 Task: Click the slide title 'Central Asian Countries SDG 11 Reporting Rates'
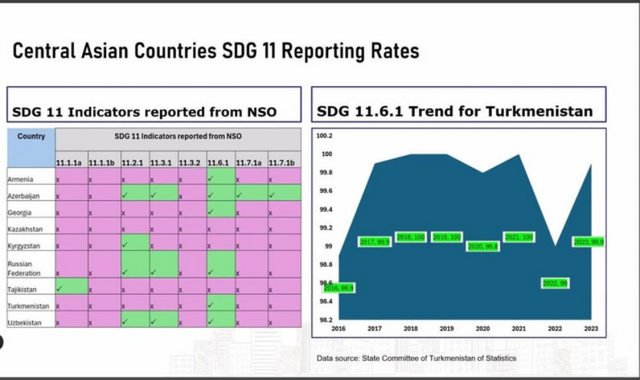coord(216,51)
